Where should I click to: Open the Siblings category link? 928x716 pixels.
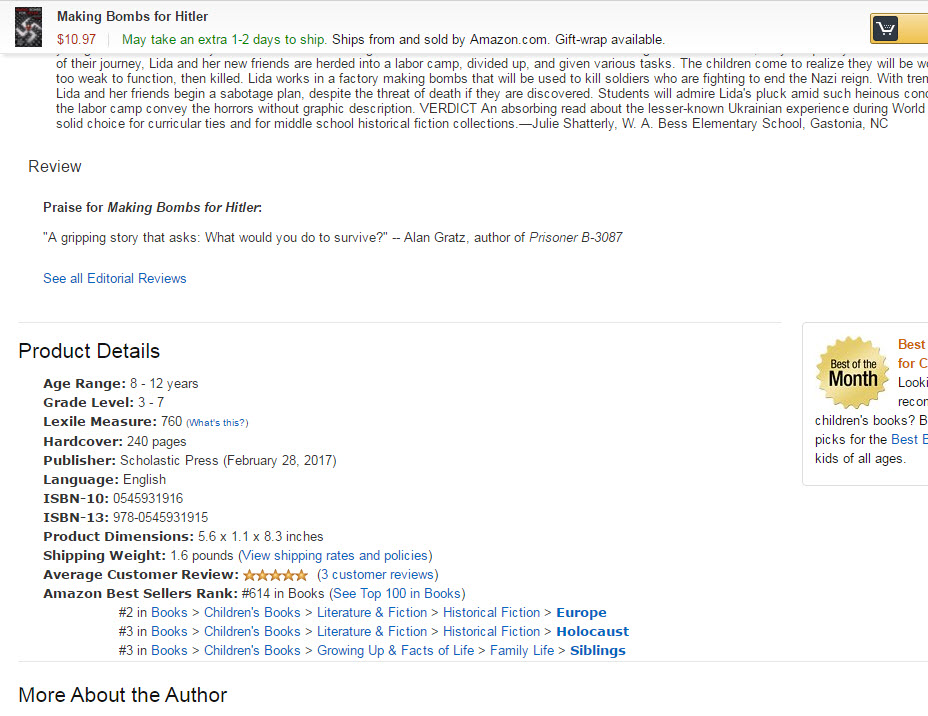[x=598, y=650]
